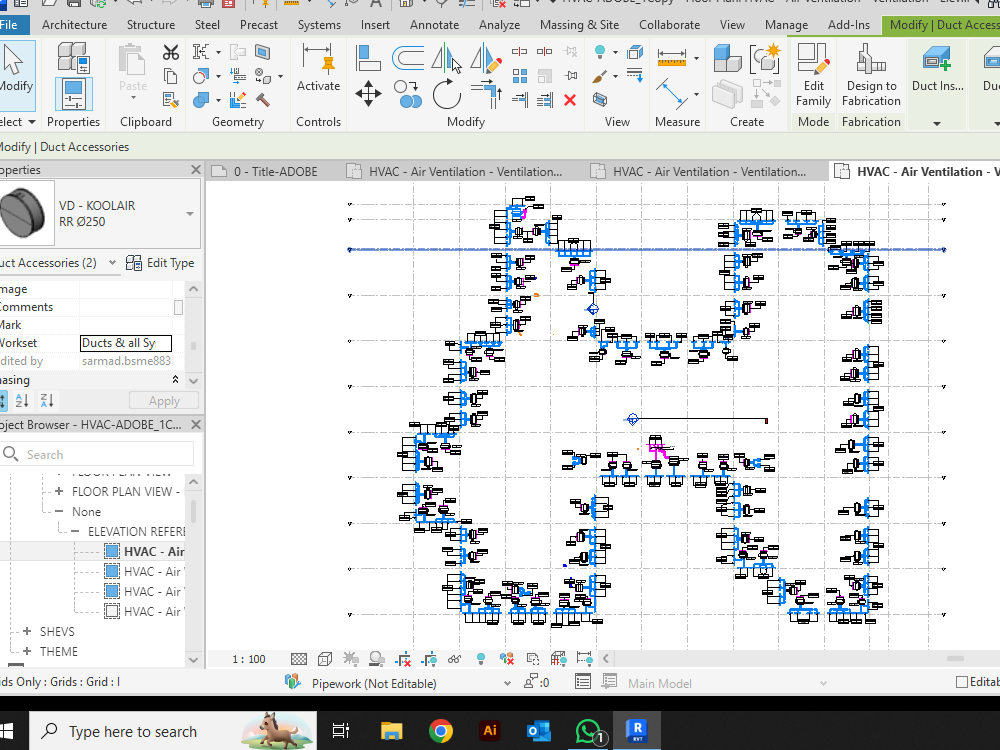The height and width of the screenshot is (750, 1000).
Task: Open the Duct Accessories (2) filter dropdown
Action: coord(112,263)
